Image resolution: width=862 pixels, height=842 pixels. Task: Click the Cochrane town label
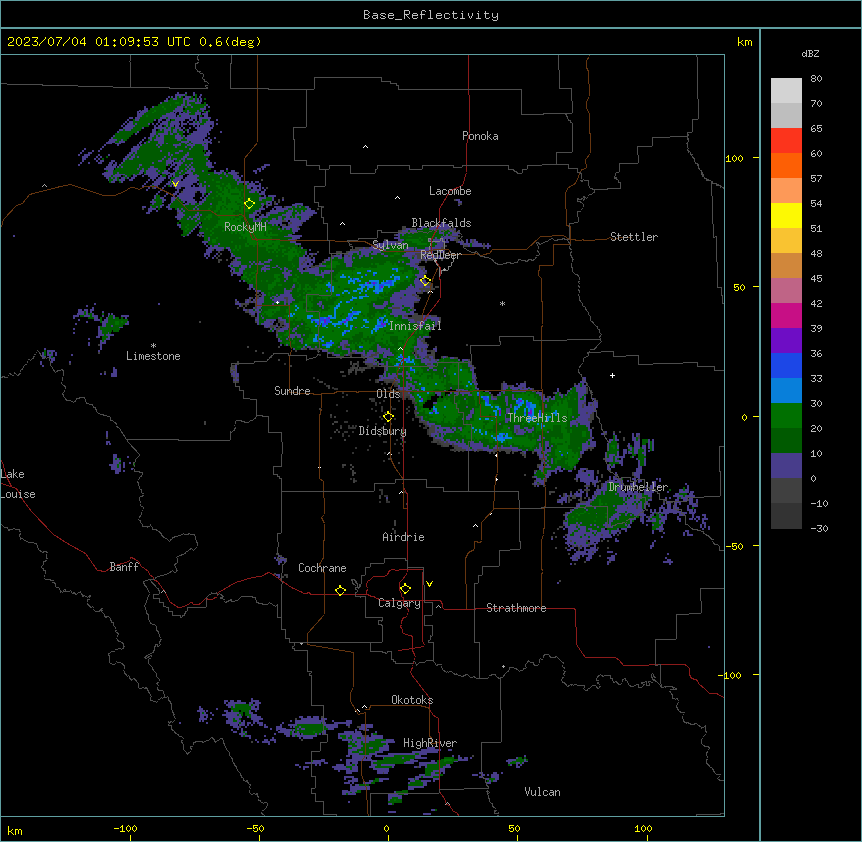[x=322, y=568]
